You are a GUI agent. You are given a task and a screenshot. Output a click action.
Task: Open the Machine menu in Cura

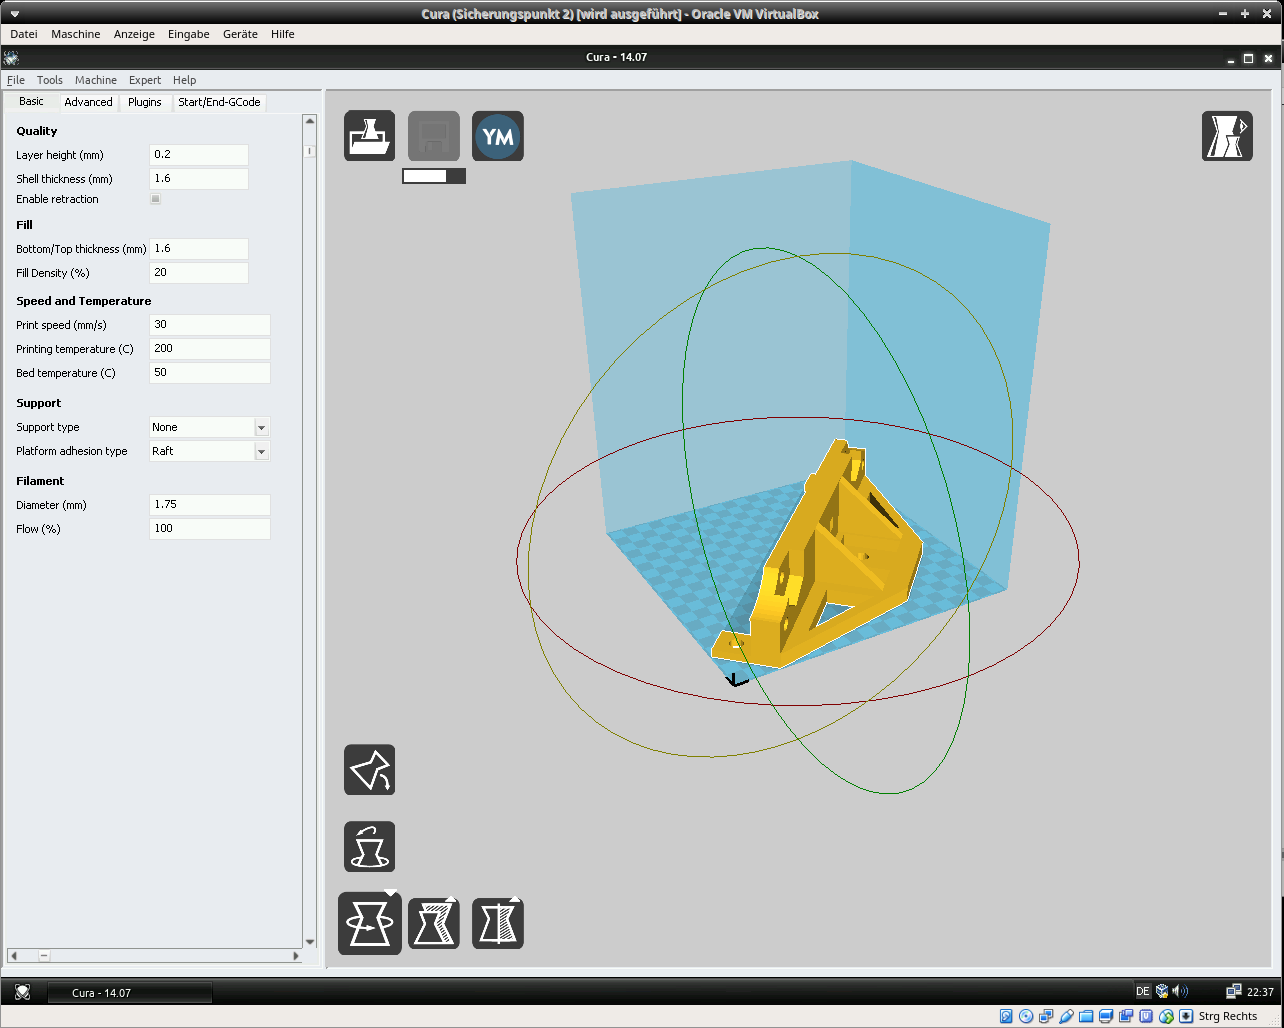pyautogui.click(x=96, y=80)
